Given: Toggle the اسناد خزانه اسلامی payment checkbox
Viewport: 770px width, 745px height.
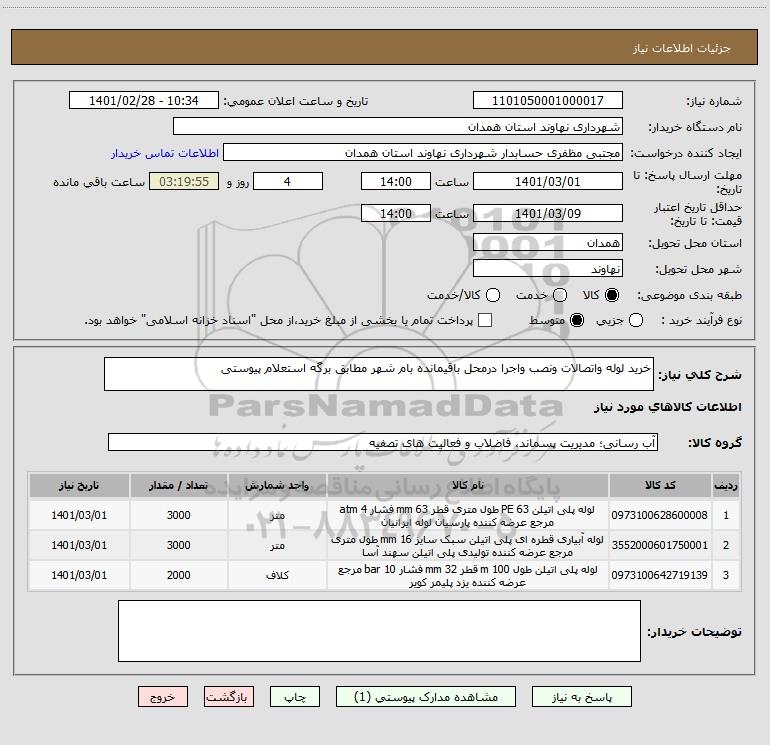Looking at the screenshot, I should (485, 320).
